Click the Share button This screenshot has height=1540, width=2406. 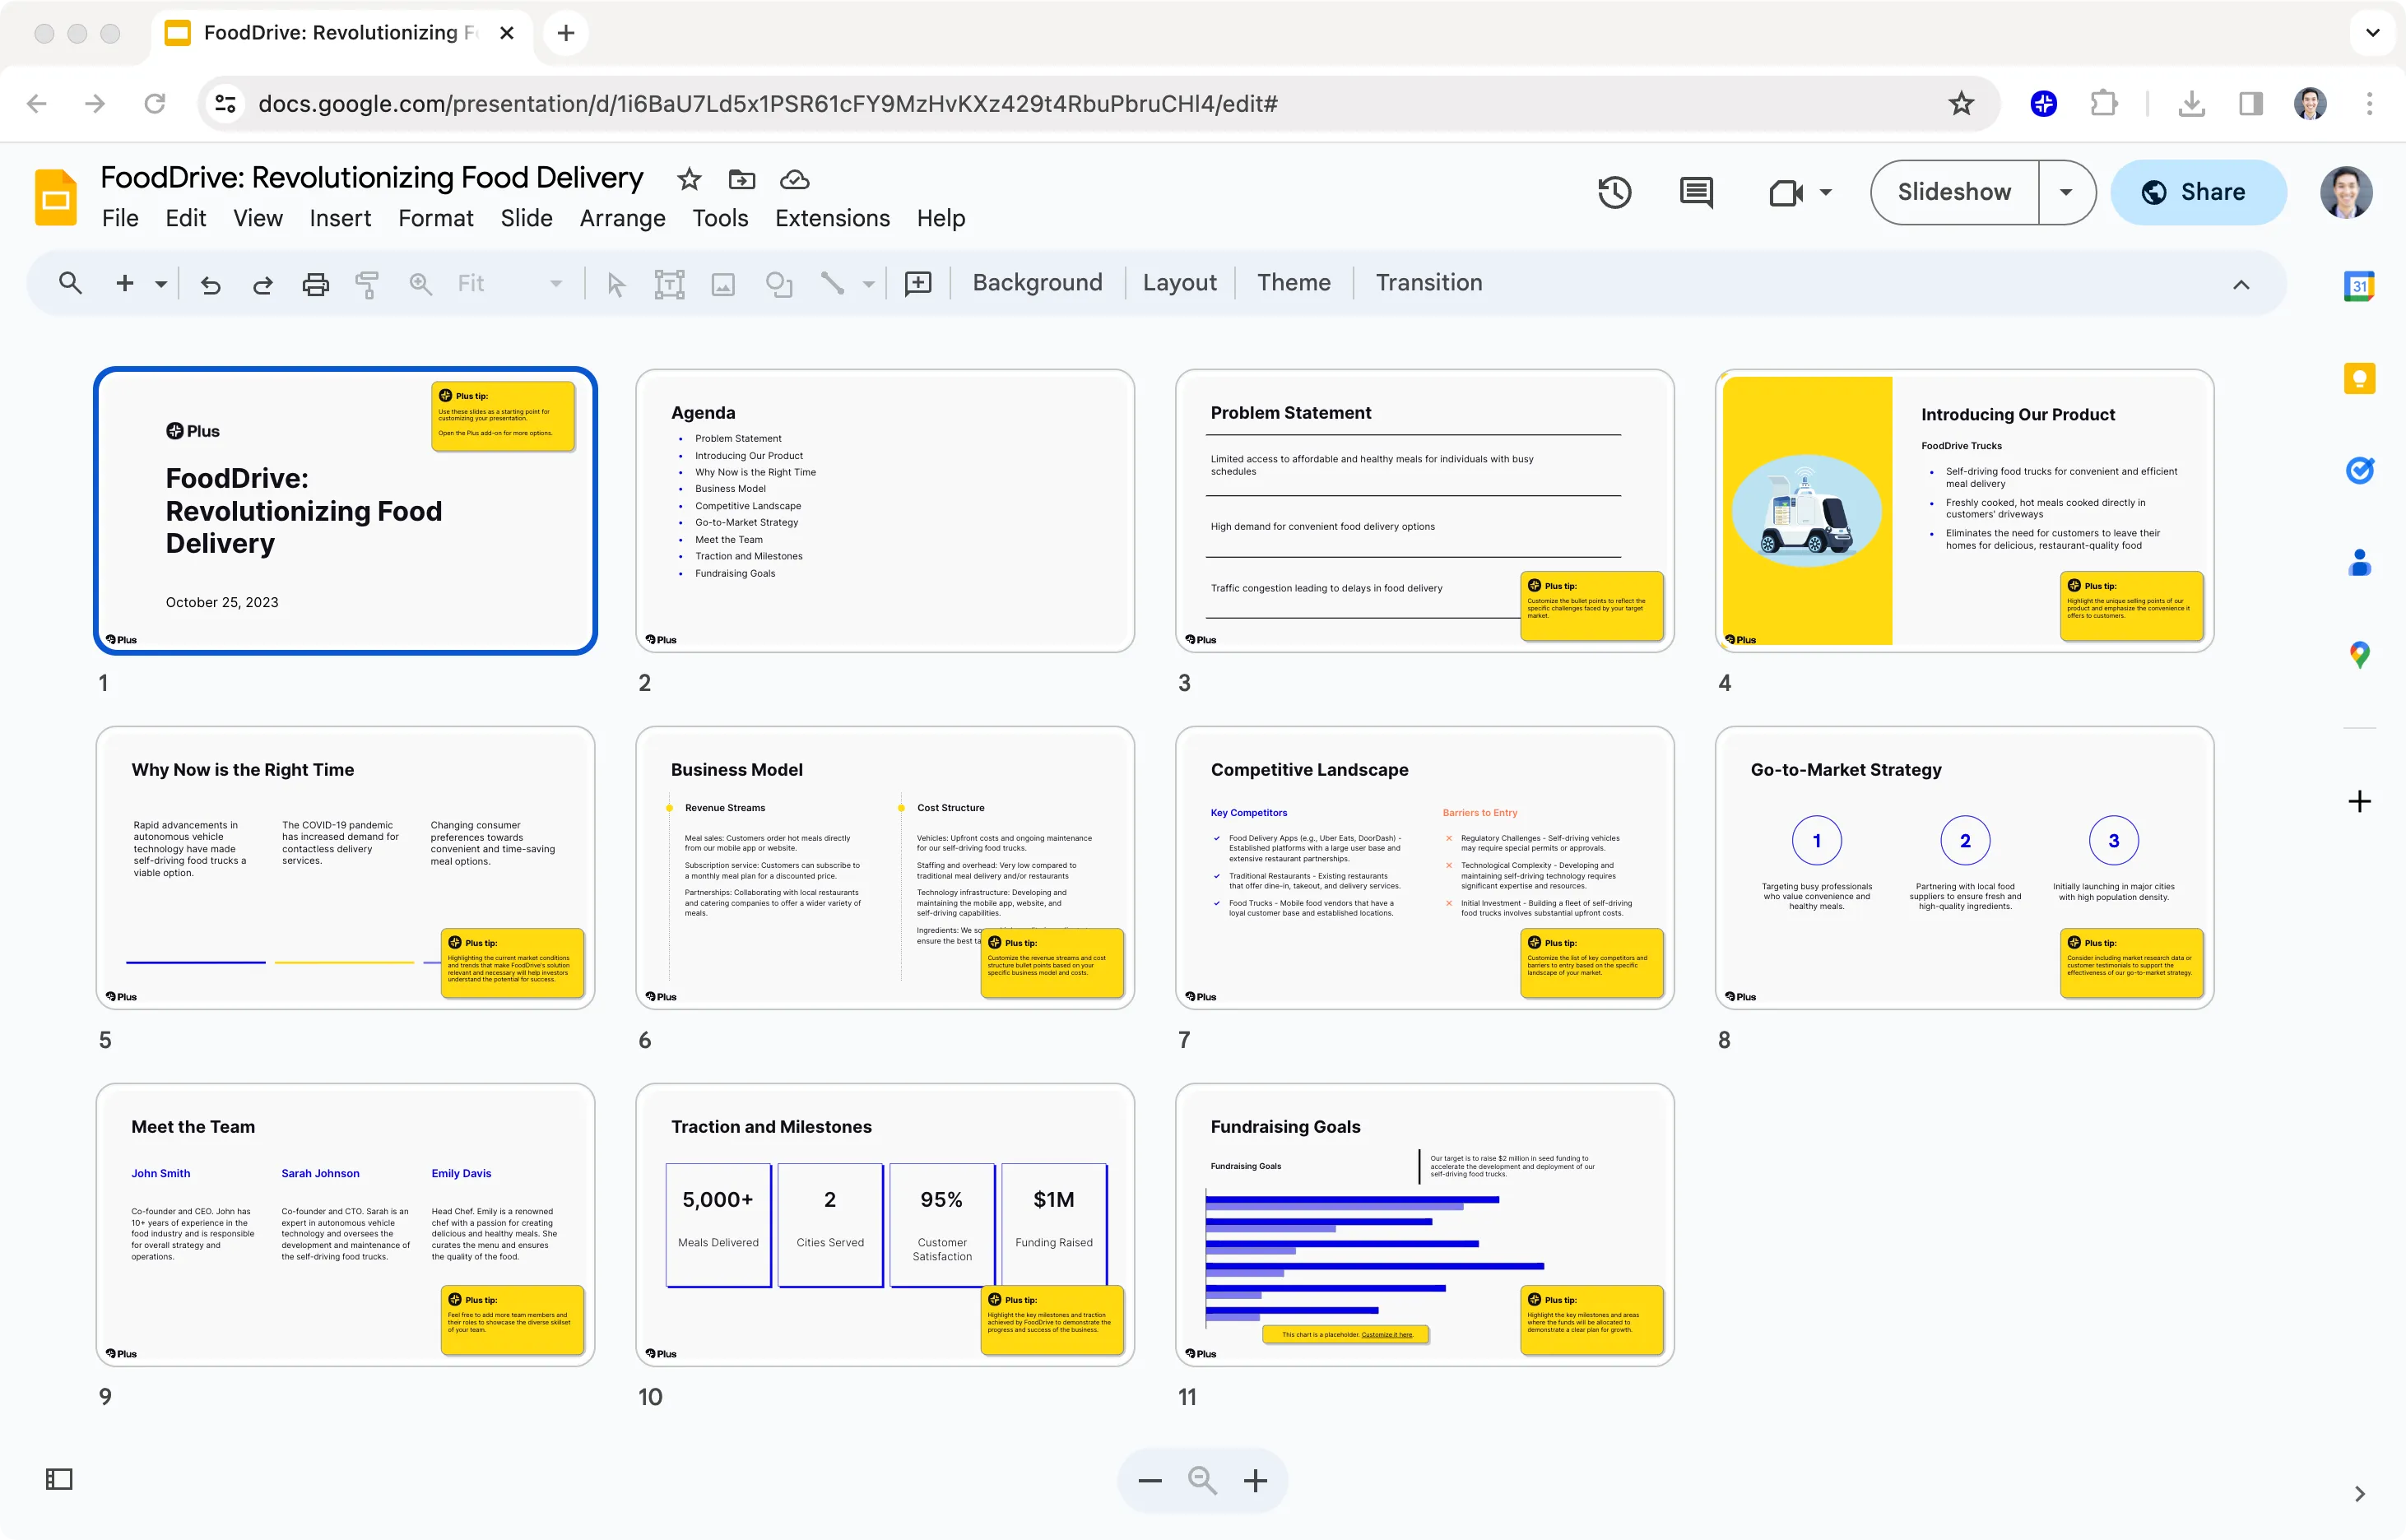[2198, 192]
